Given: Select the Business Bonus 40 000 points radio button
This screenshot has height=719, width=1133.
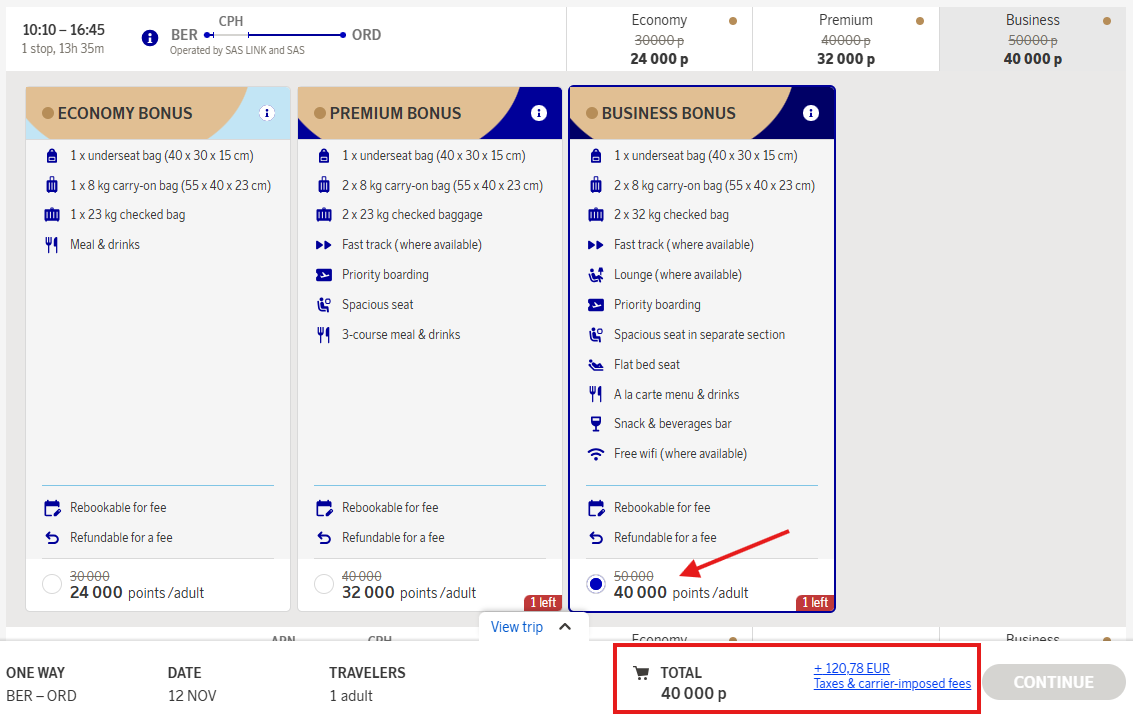Looking at the screenshot, I should [x=595, y=583].
